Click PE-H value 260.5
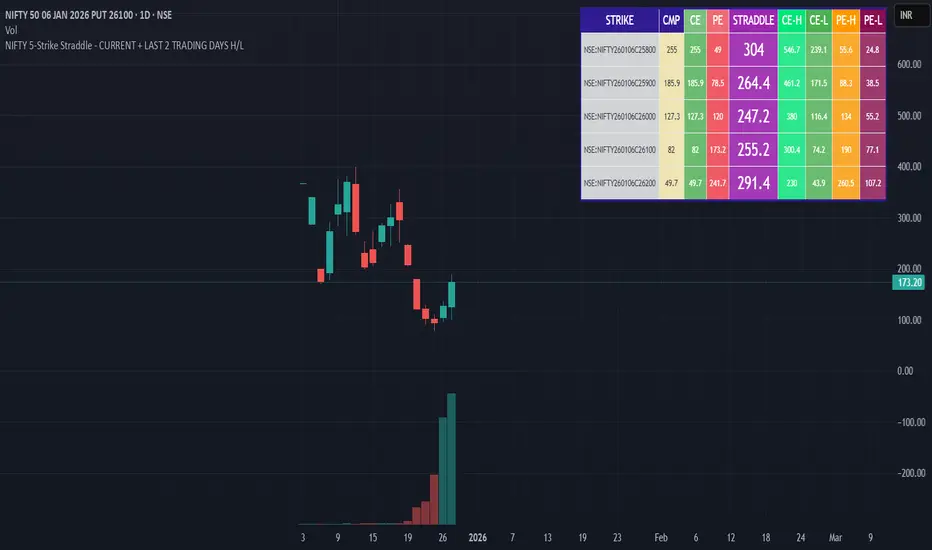The height and width of the screenshot is (550, 932). (846, 183)
